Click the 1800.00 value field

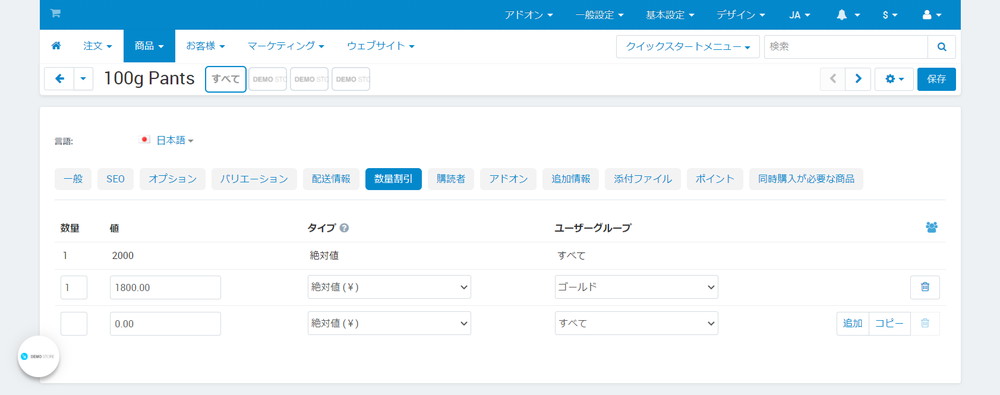165,287
